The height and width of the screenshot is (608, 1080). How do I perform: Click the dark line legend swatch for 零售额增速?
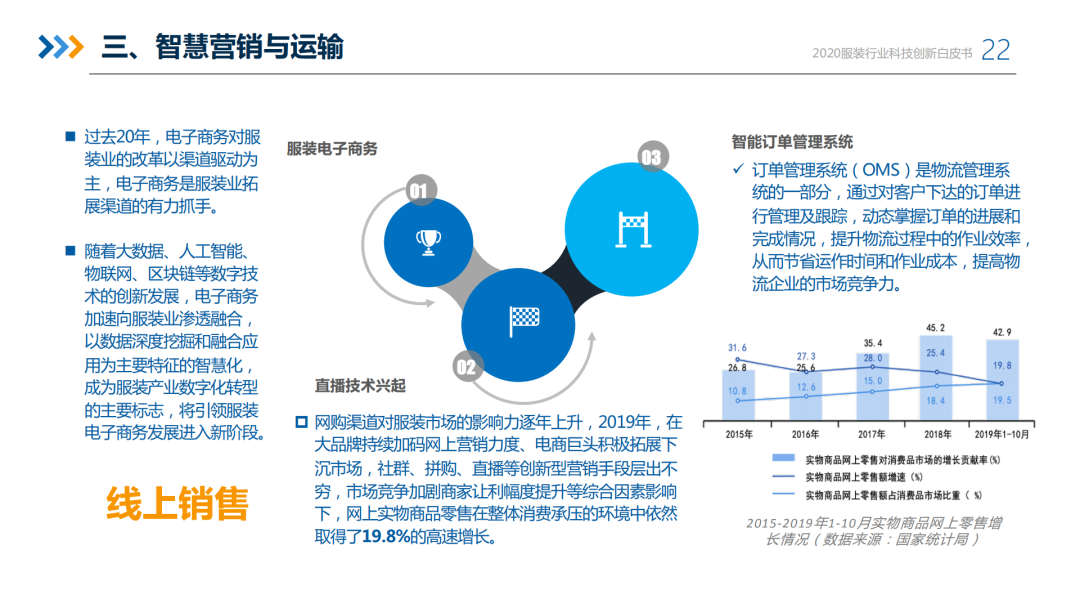tap(784, 476)
